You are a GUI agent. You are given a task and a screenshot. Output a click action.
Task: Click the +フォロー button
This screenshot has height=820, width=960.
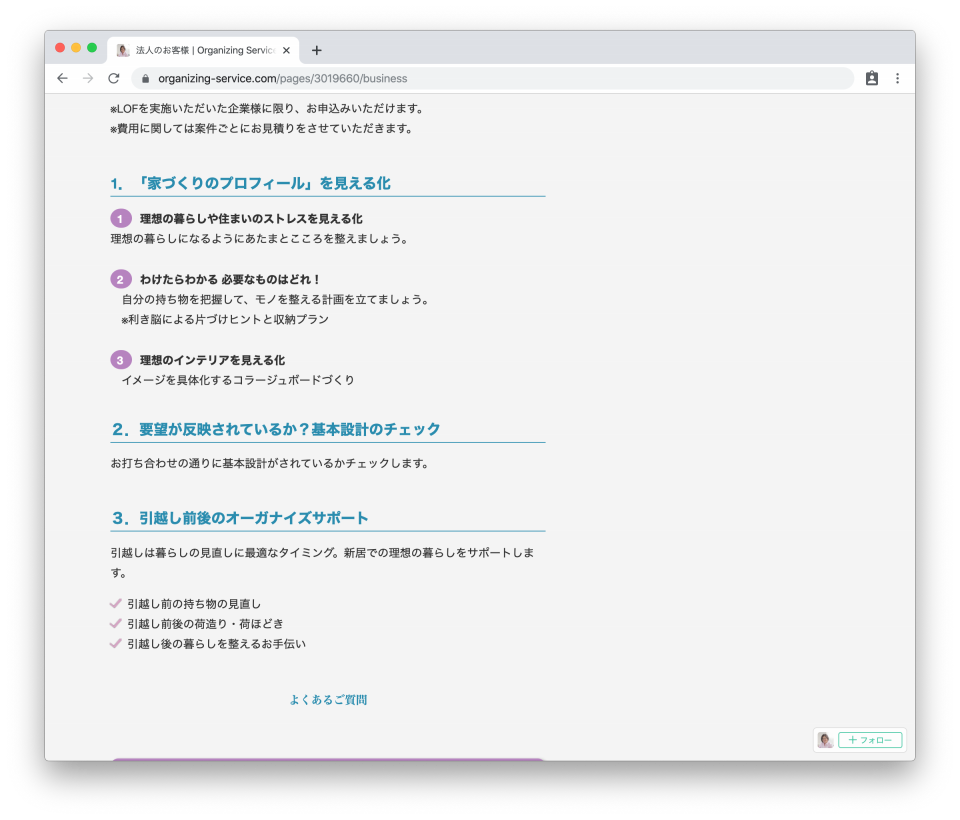870,740
